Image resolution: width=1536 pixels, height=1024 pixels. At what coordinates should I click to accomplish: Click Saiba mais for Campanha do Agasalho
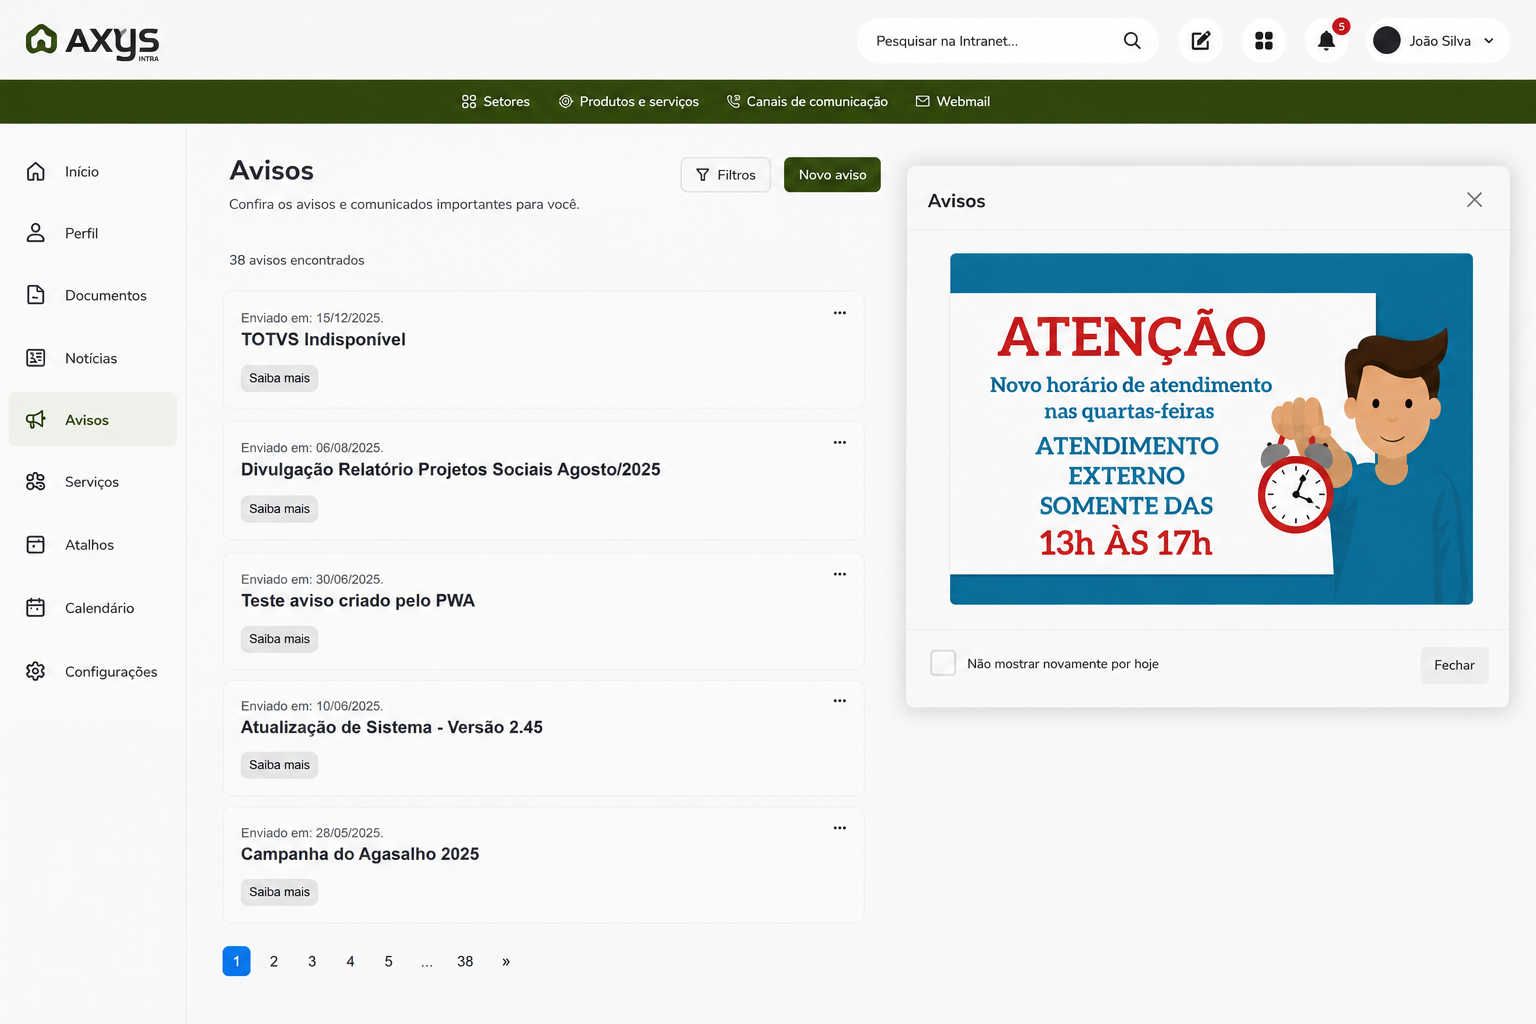click(x=279, y=892)
